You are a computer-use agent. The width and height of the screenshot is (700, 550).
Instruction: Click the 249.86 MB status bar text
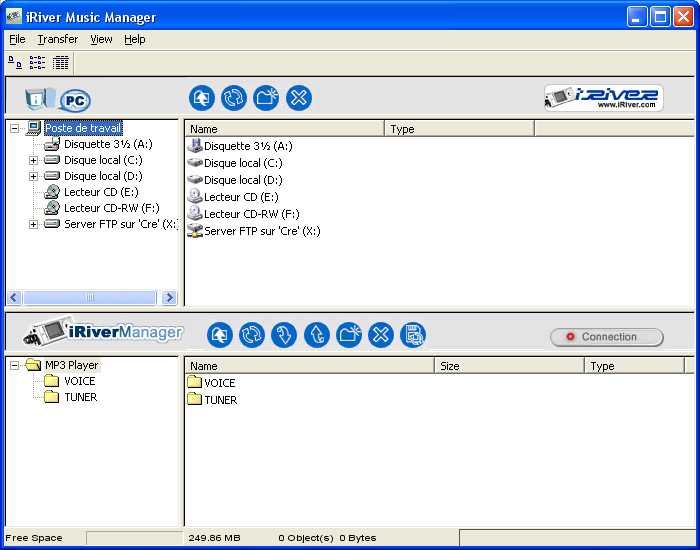(x=214, y=538)
